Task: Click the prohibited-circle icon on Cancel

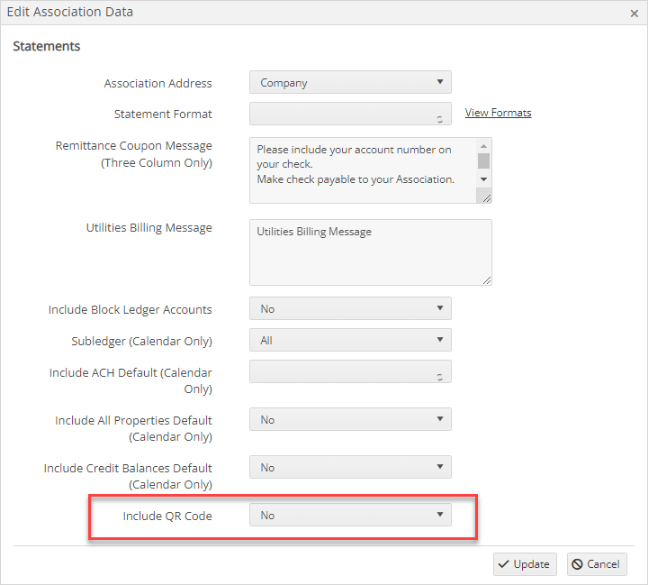Action: coord(577,564)
